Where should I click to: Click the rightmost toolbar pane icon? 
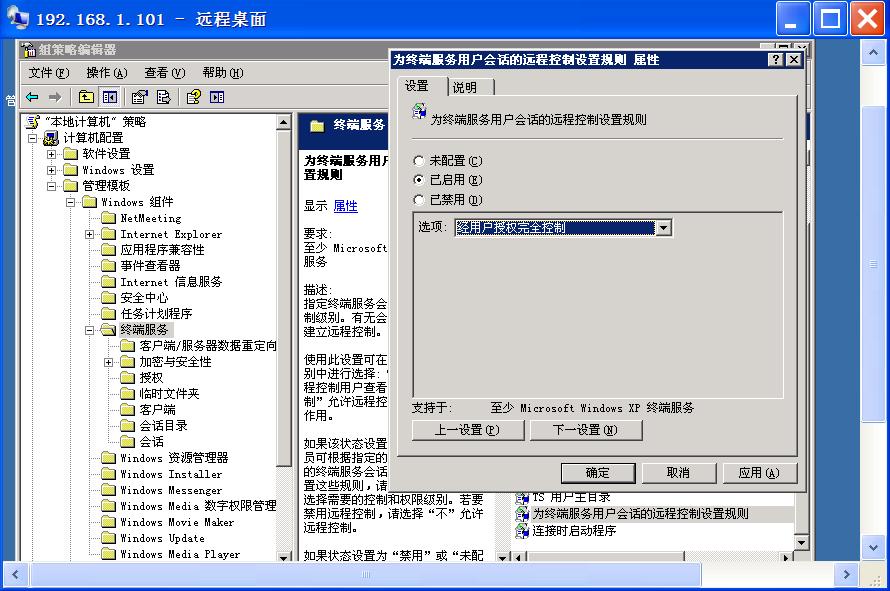[x=217, y=97]
